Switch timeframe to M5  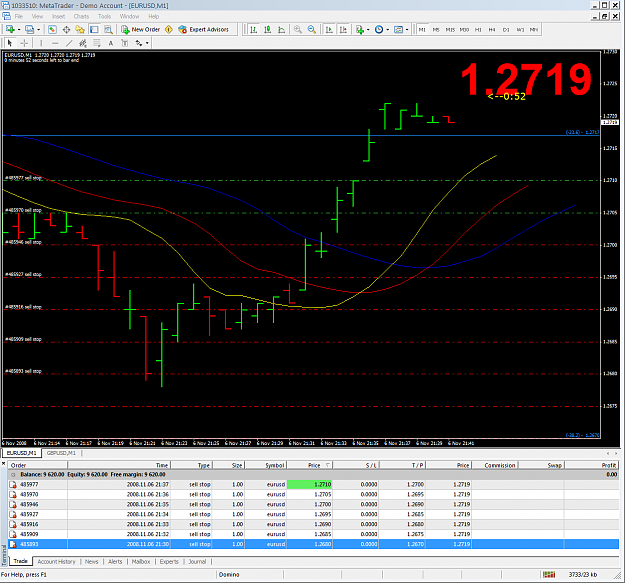[x=436, y=30]
